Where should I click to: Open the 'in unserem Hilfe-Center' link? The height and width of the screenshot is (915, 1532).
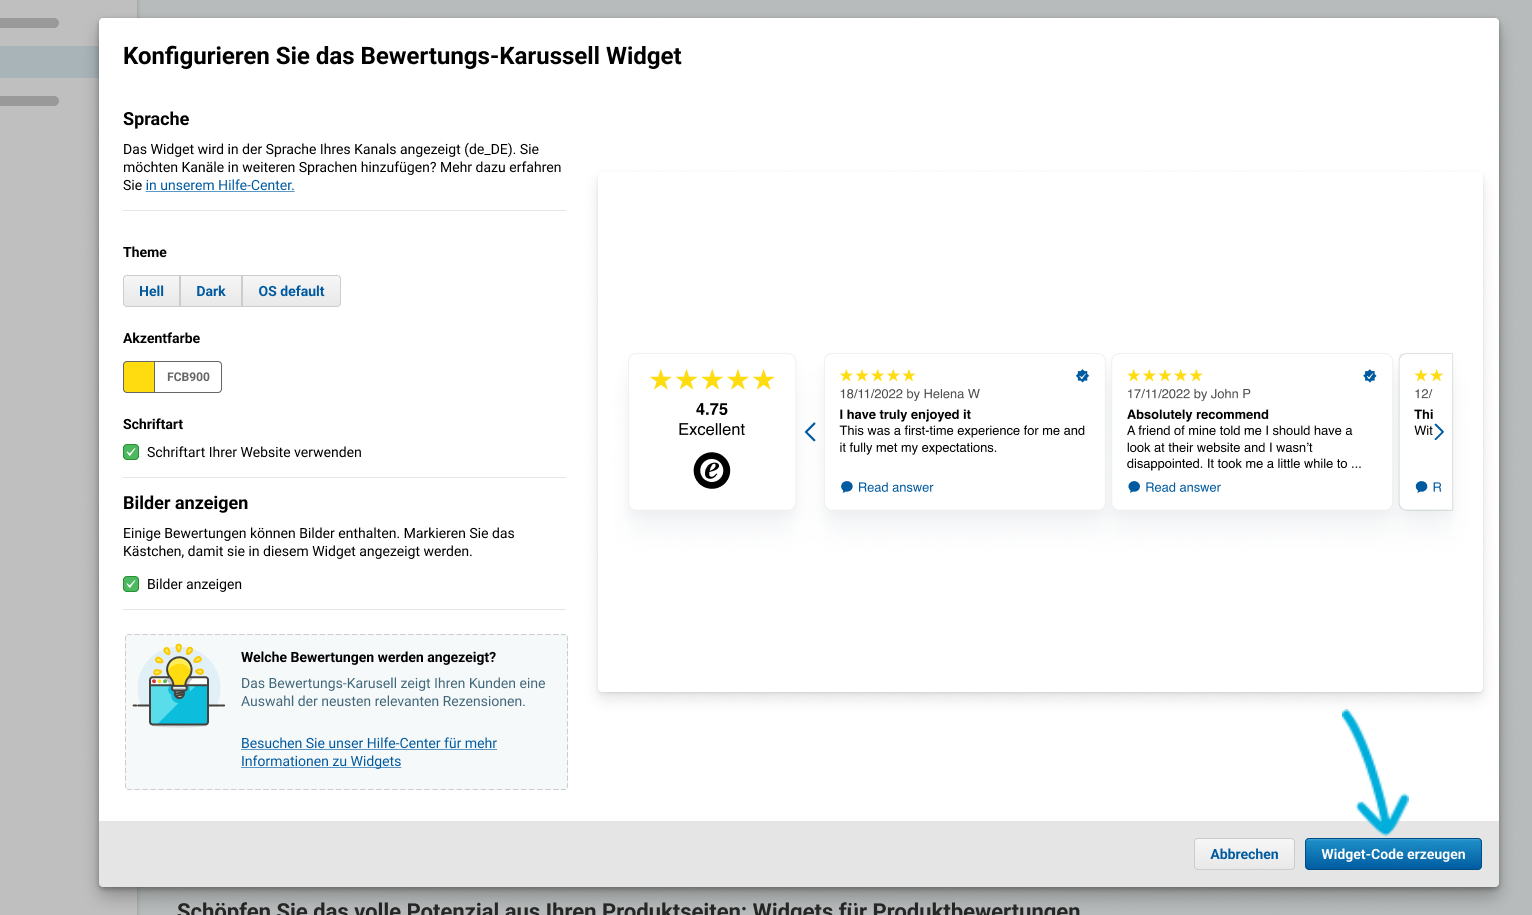coord(220,185)
